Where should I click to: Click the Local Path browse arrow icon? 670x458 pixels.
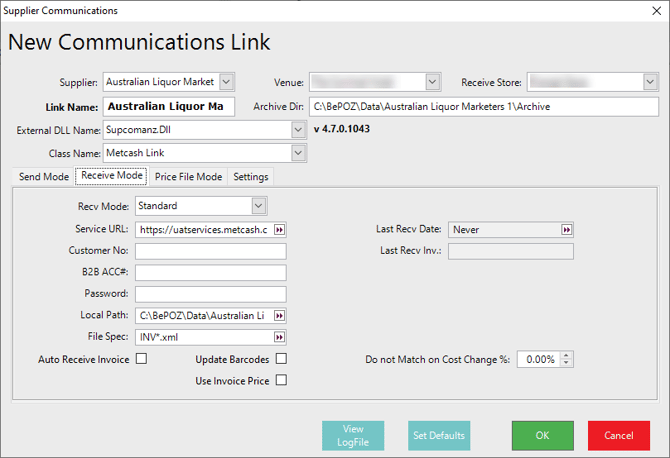[x=279, y=315]
